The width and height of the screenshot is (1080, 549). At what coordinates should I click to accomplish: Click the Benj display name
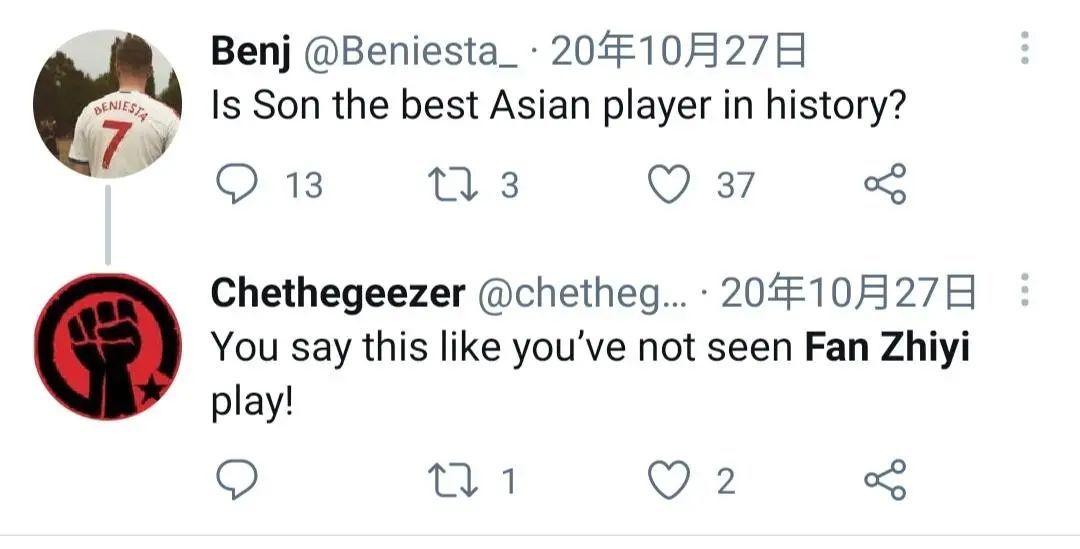click(249, 51)
